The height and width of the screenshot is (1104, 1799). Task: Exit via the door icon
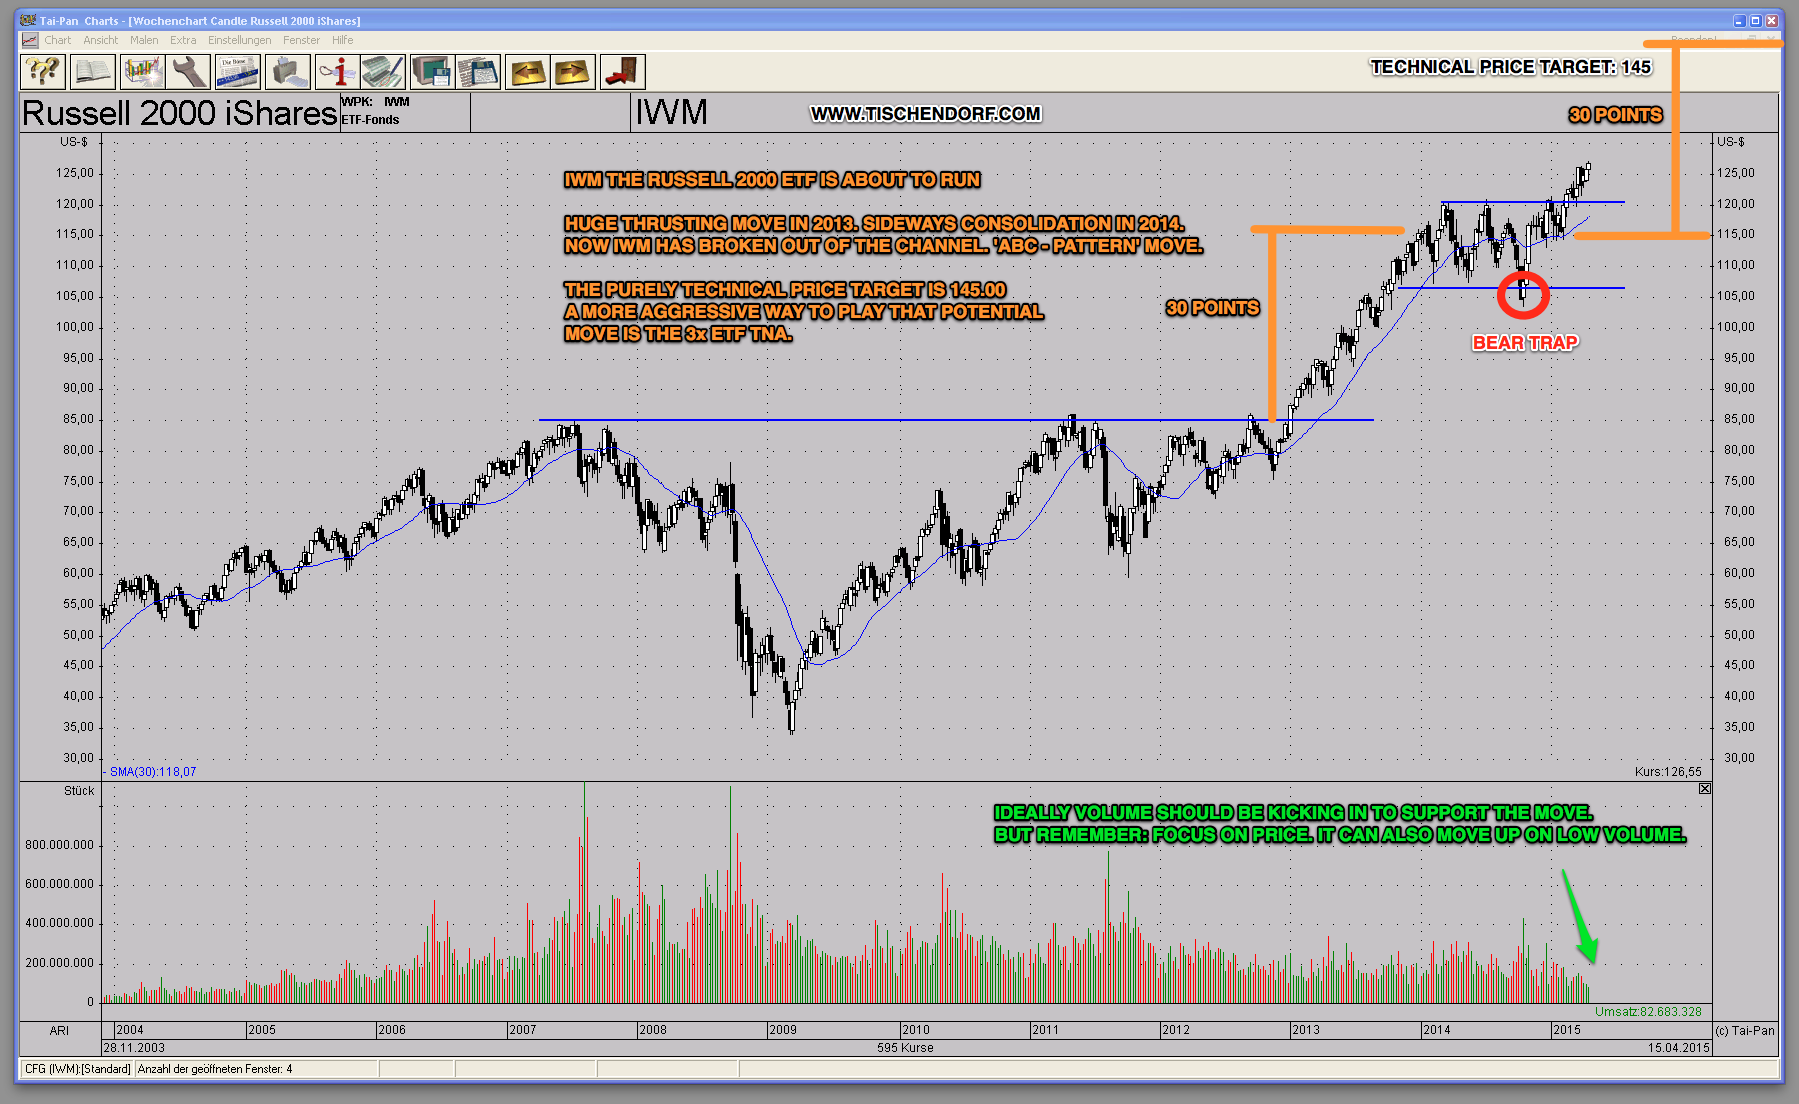point(622,72)
